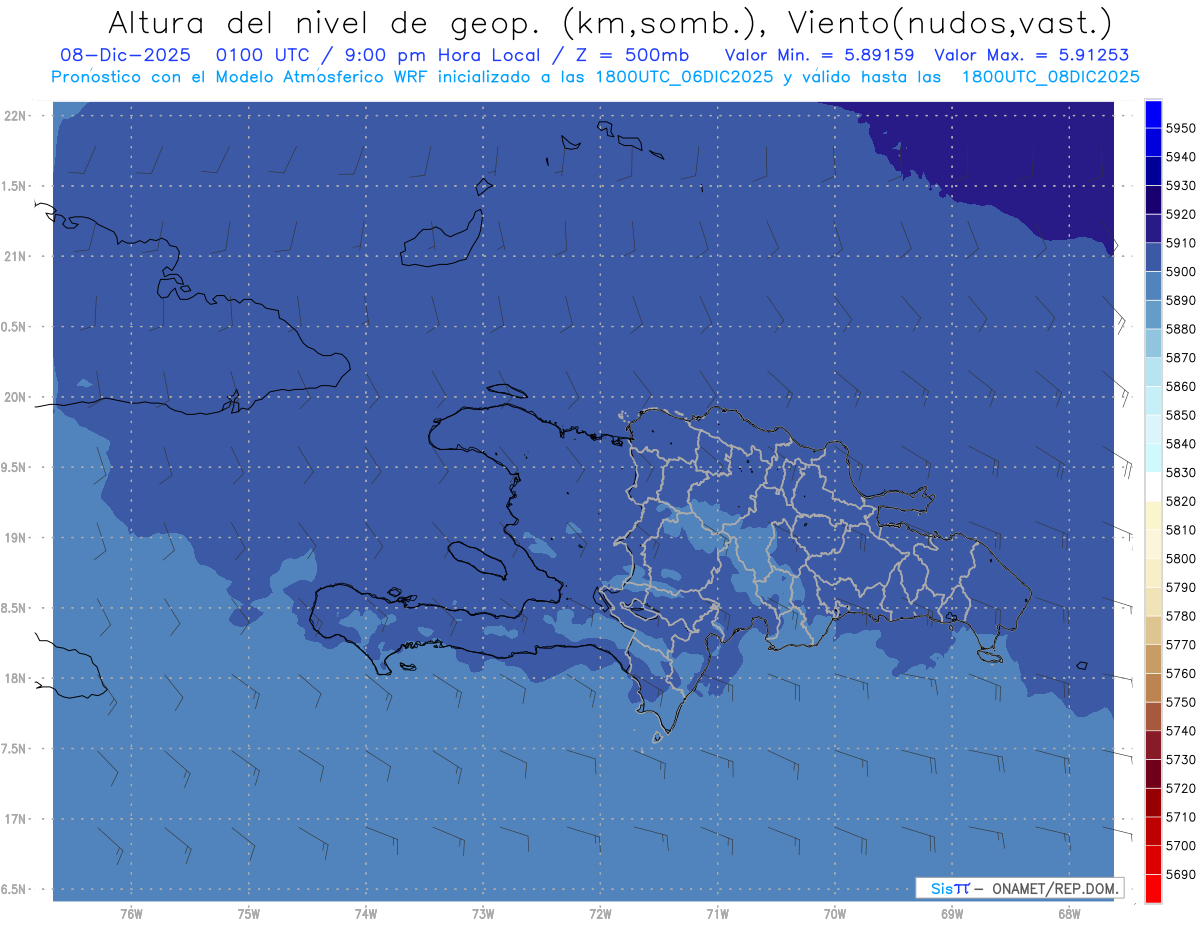This screenshot has width=1200, height=927.
Task: Click the '5800' legend value
Action: click(x=1181, y=559)
